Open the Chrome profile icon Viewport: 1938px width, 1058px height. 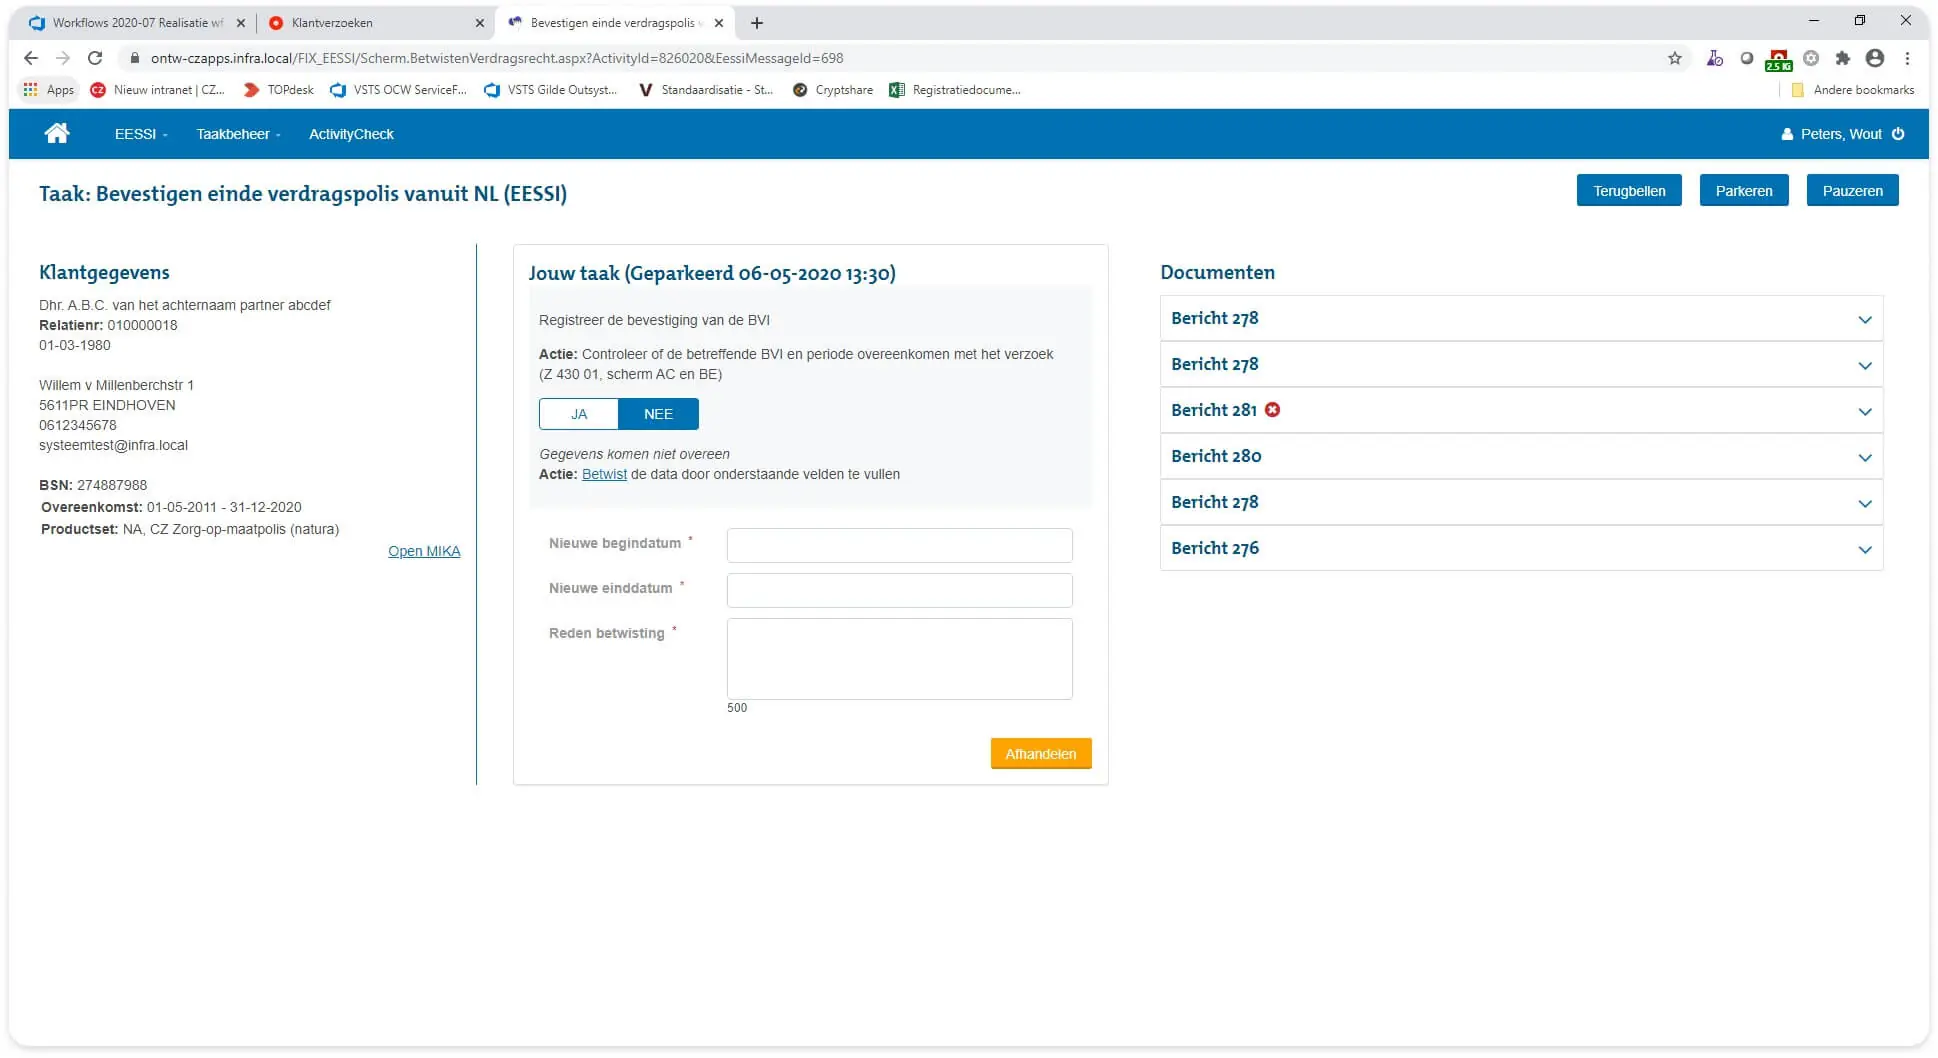pyautogui.click(x=1874, y=58)
